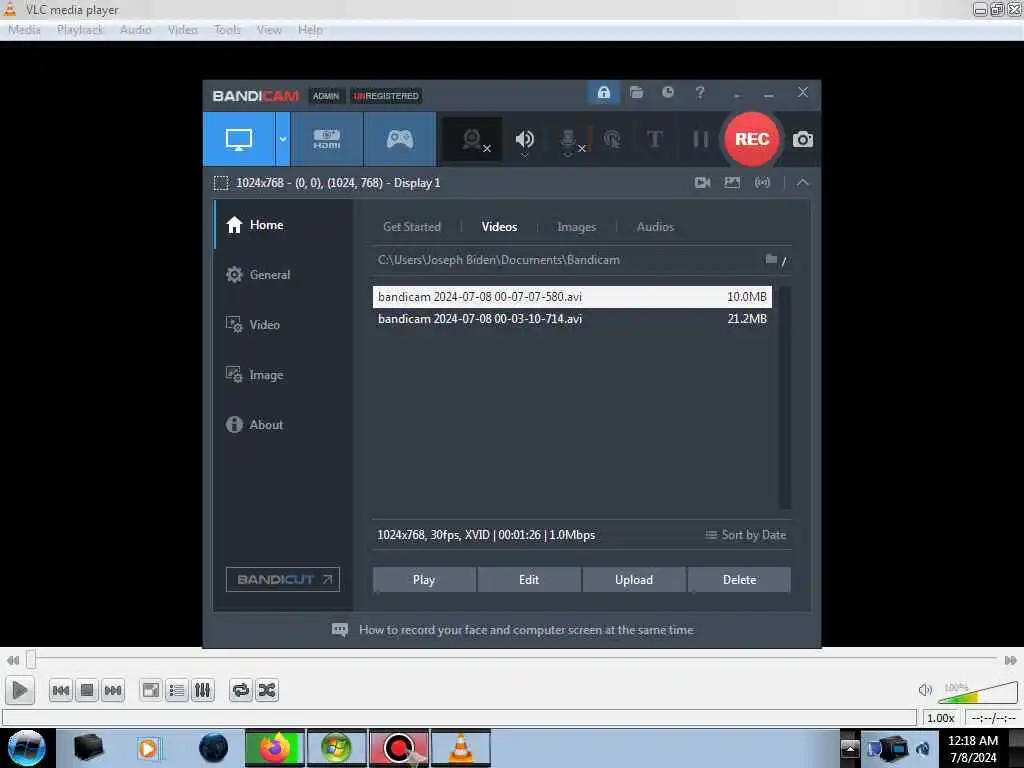Start recording with REC button
Screen dimensions: 1024x768
pyautogui.click(x=752, y=139)
